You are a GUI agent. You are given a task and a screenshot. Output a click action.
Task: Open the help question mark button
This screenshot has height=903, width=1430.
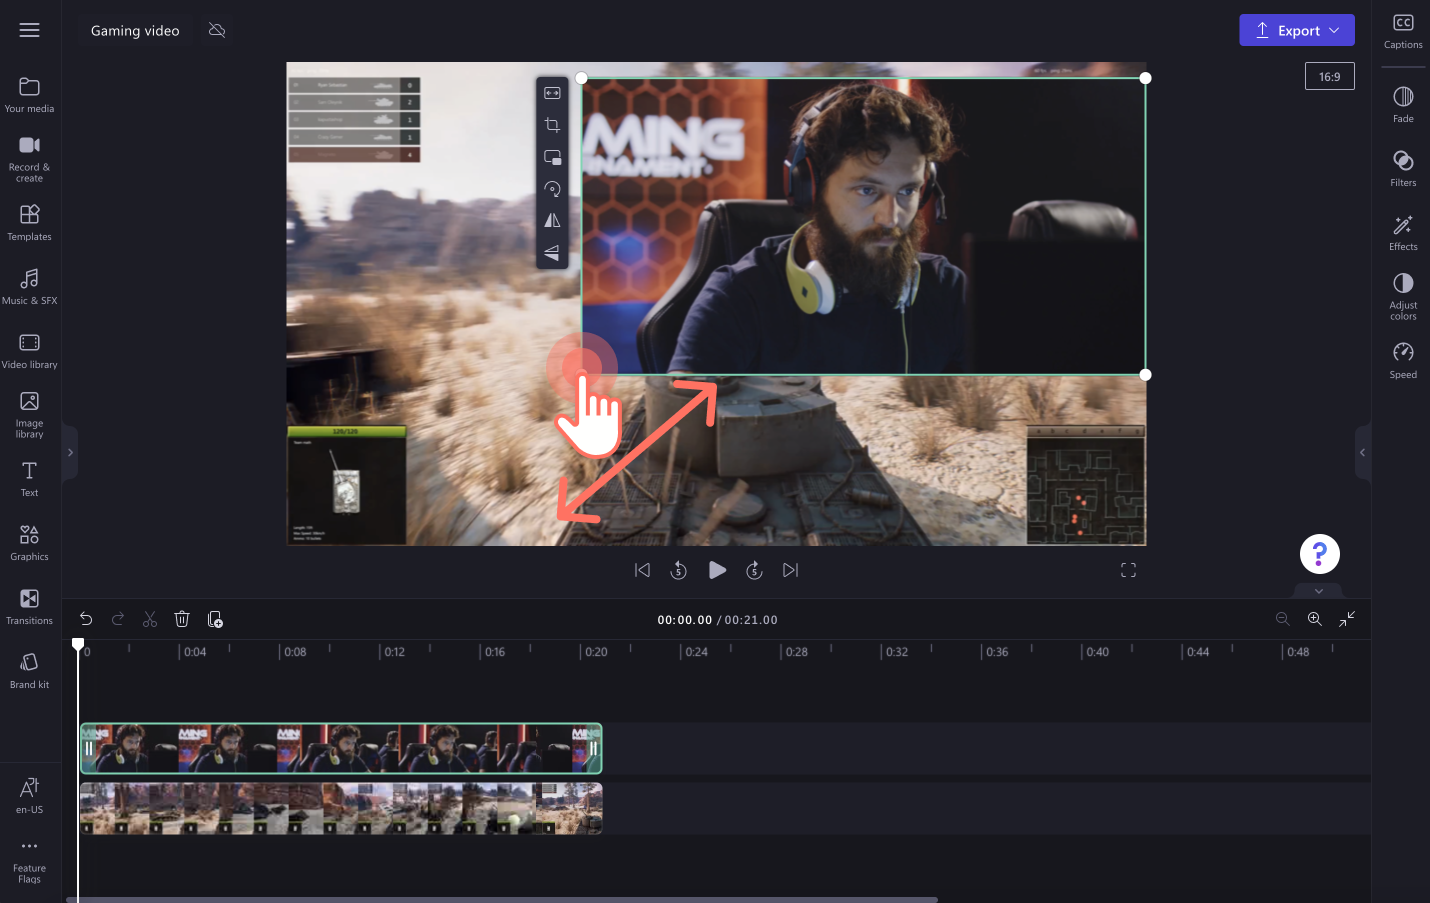click(1320, 554)
